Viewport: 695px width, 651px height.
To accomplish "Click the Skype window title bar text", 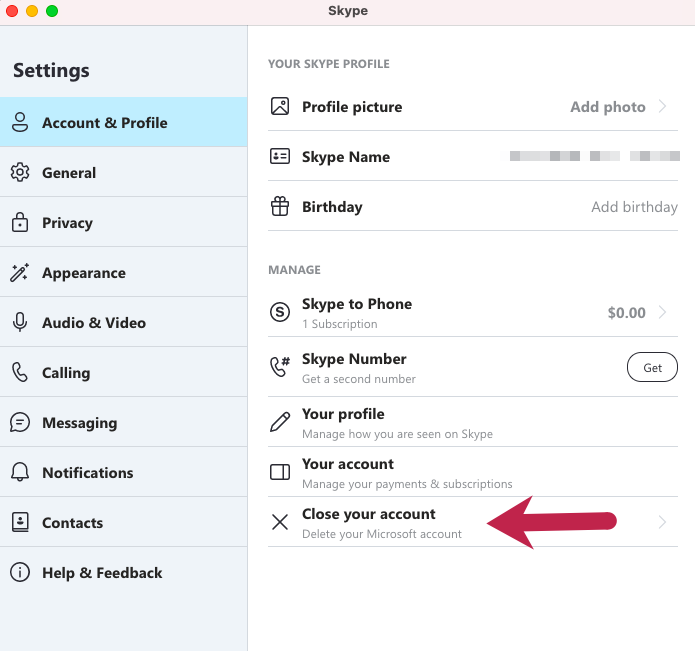I will pos(348,11).
